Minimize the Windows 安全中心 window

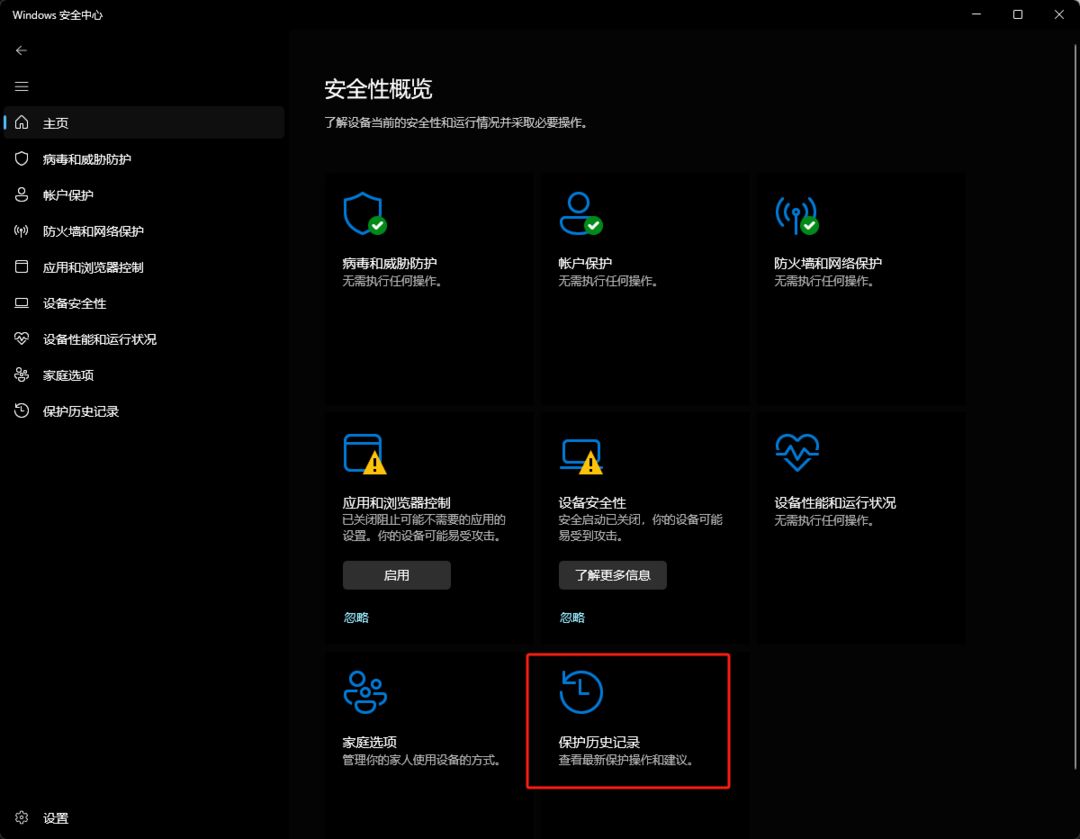(x=976, y=14)
